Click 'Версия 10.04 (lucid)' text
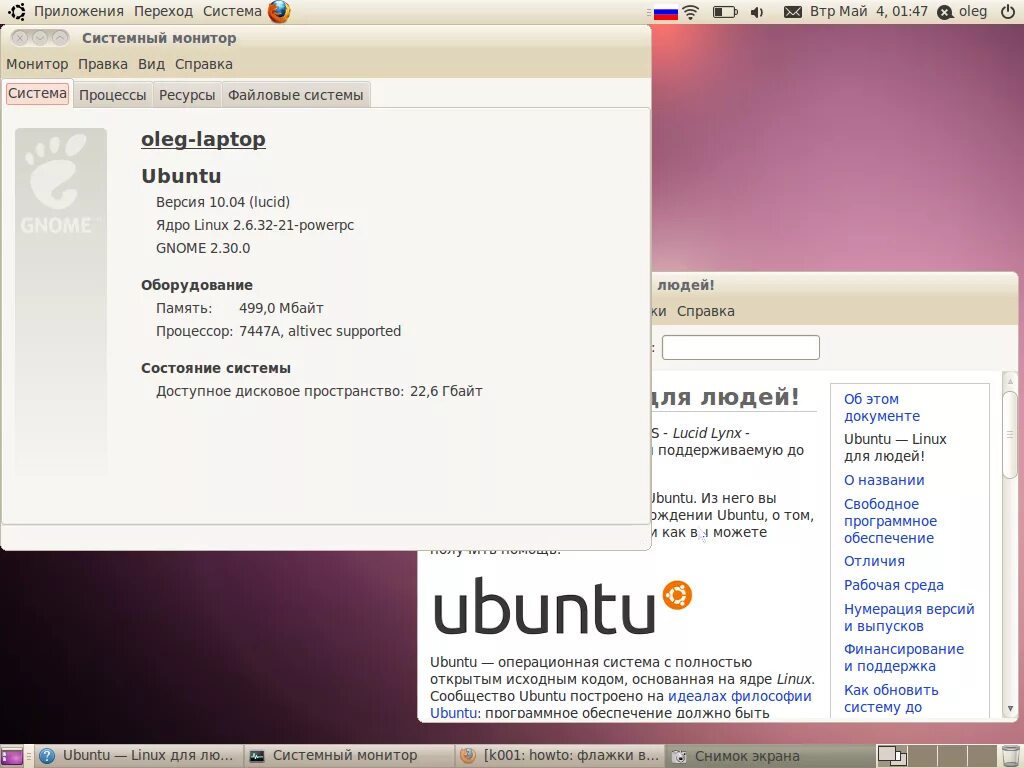1024x768 pixels. click(x=223, y=202)
